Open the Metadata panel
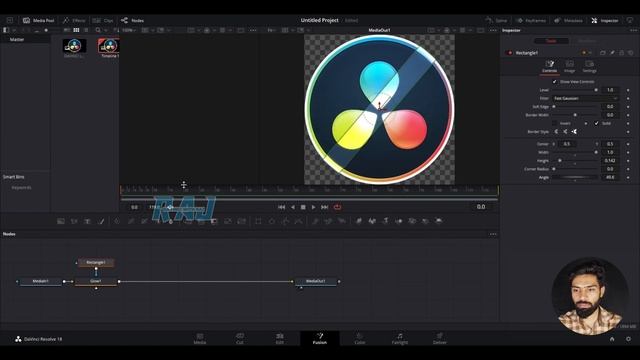Viewport: 640px width, 360px height. 568,20
